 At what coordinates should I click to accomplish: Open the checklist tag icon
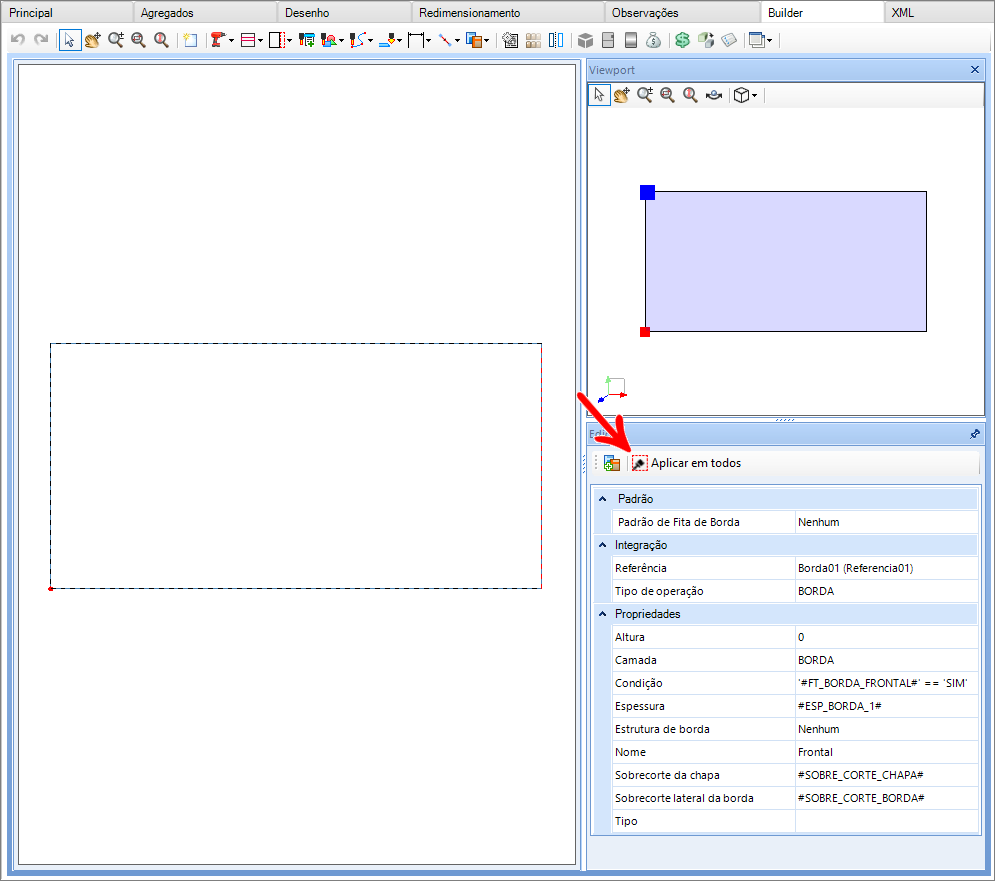[729, 40]
